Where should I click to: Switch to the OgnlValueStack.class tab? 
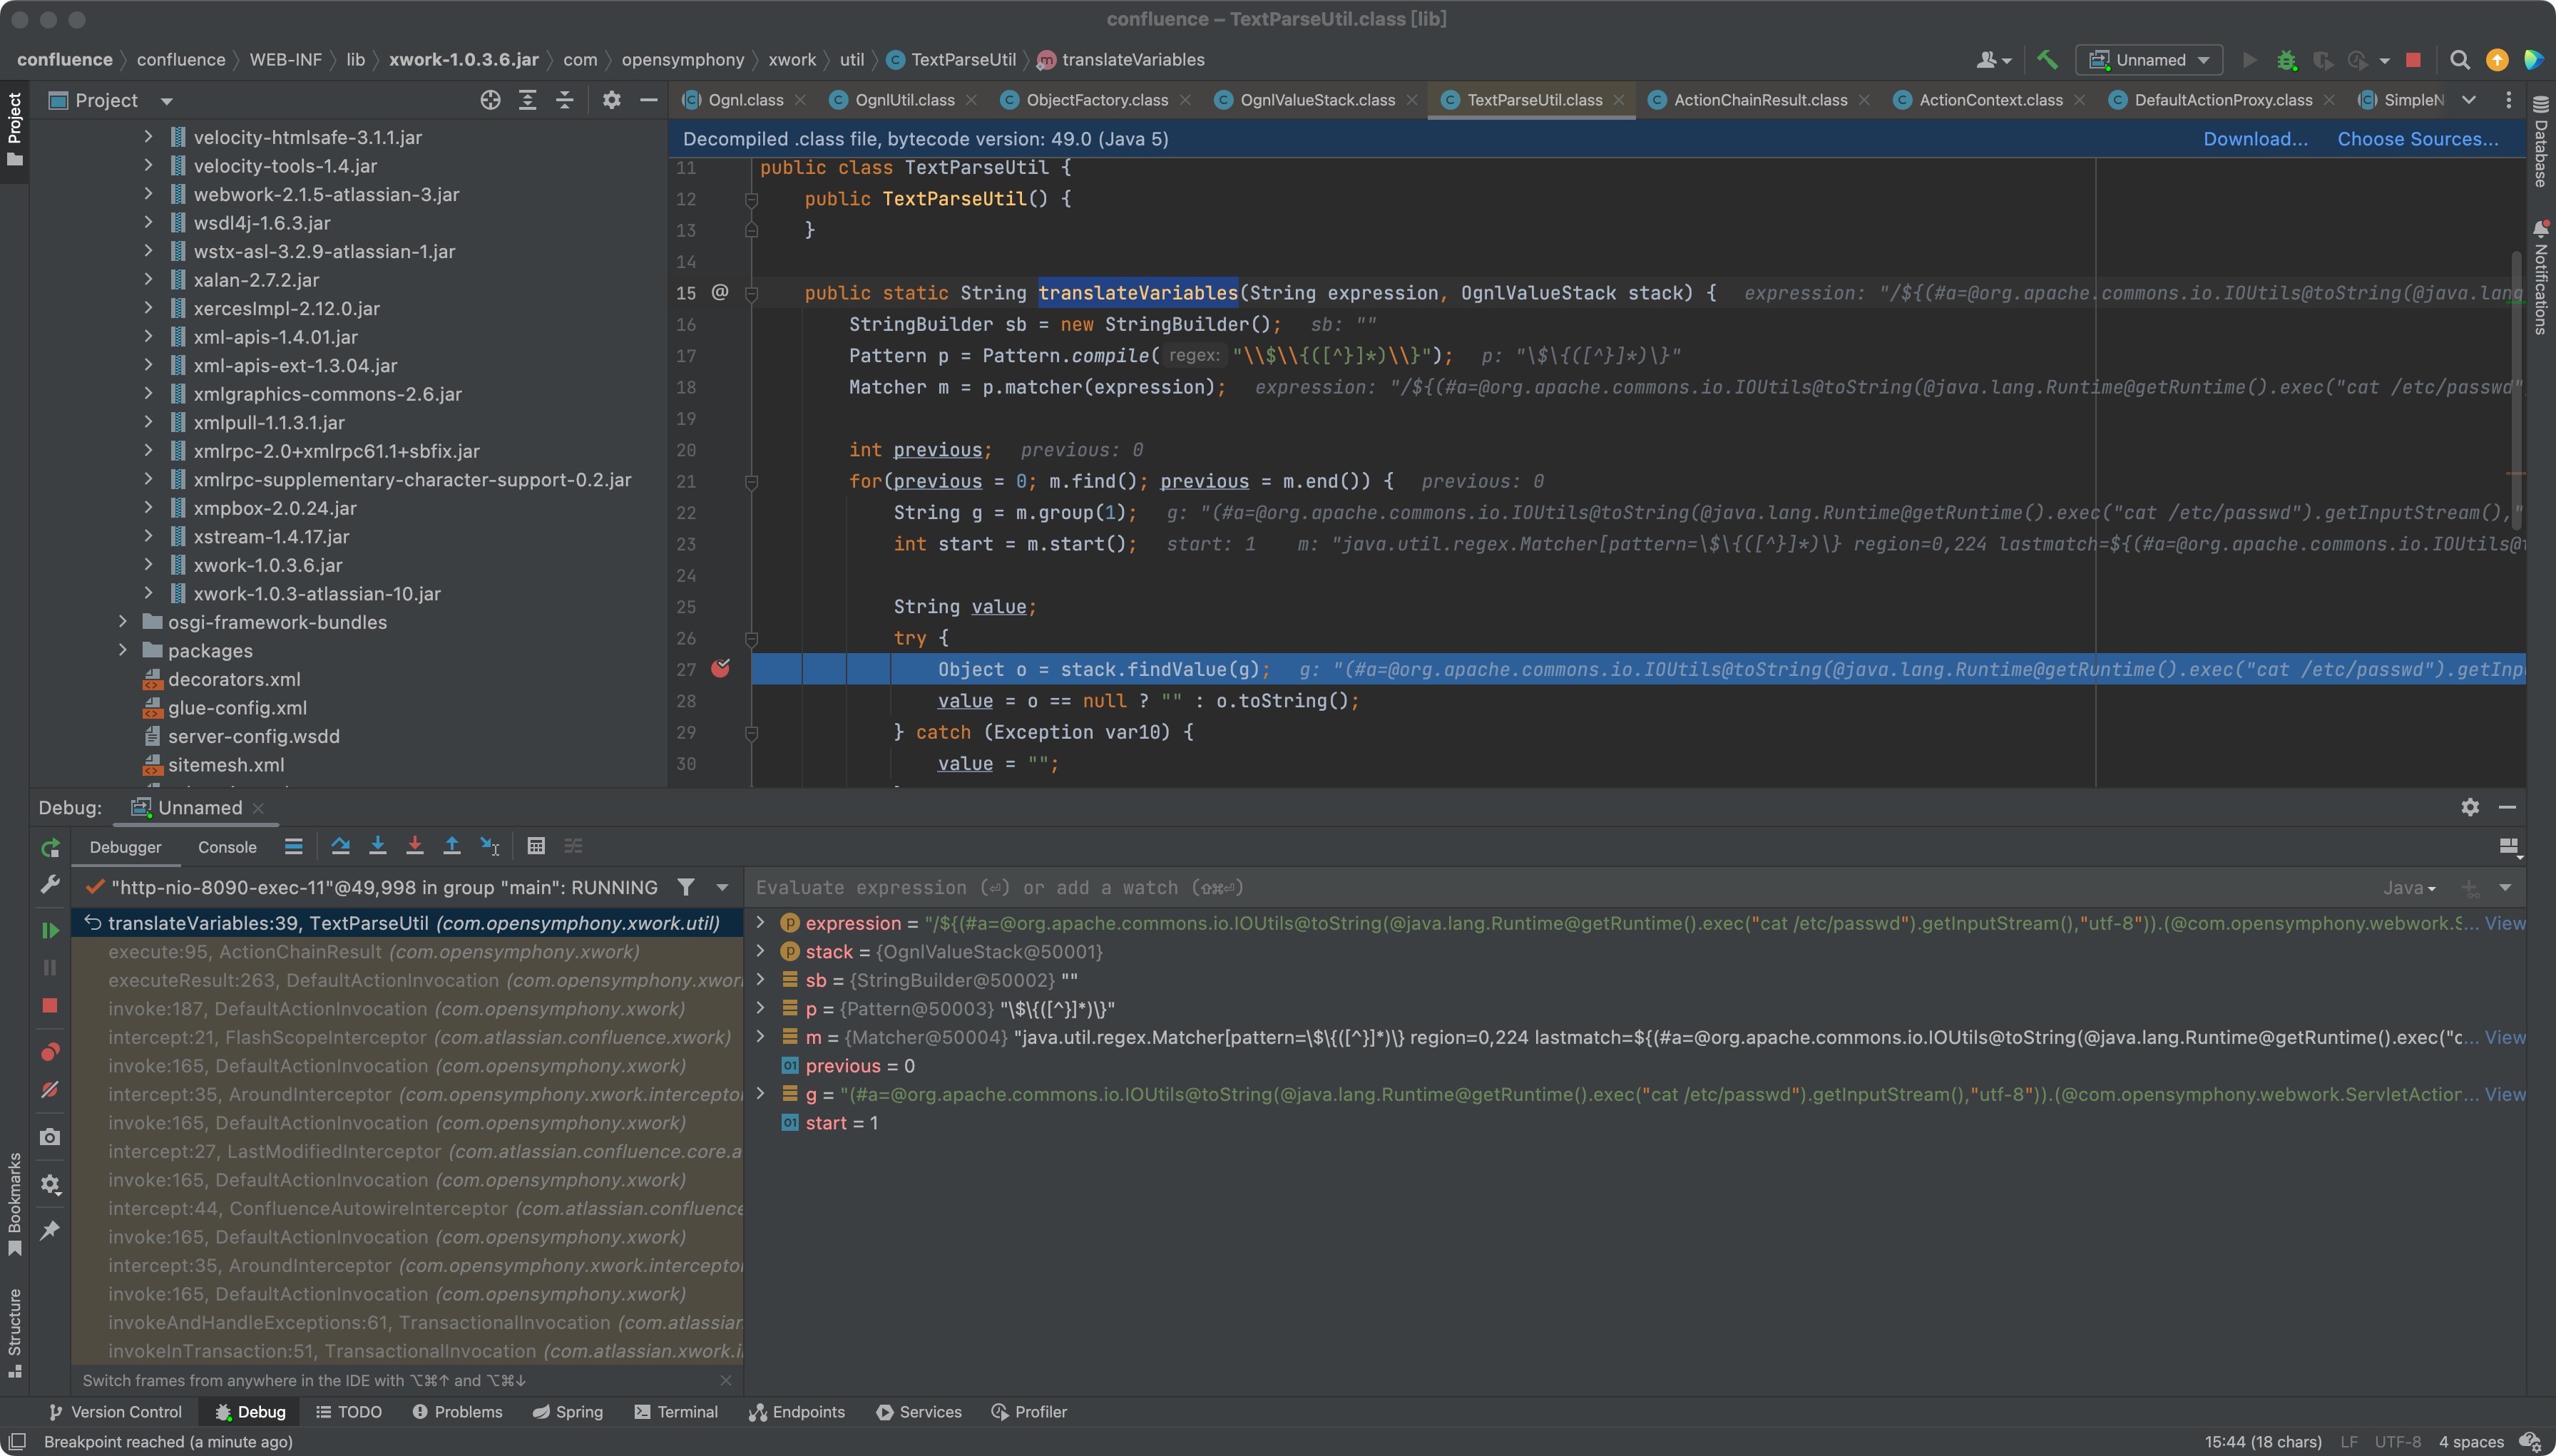pyautogui.click(x=1317, y=100)
